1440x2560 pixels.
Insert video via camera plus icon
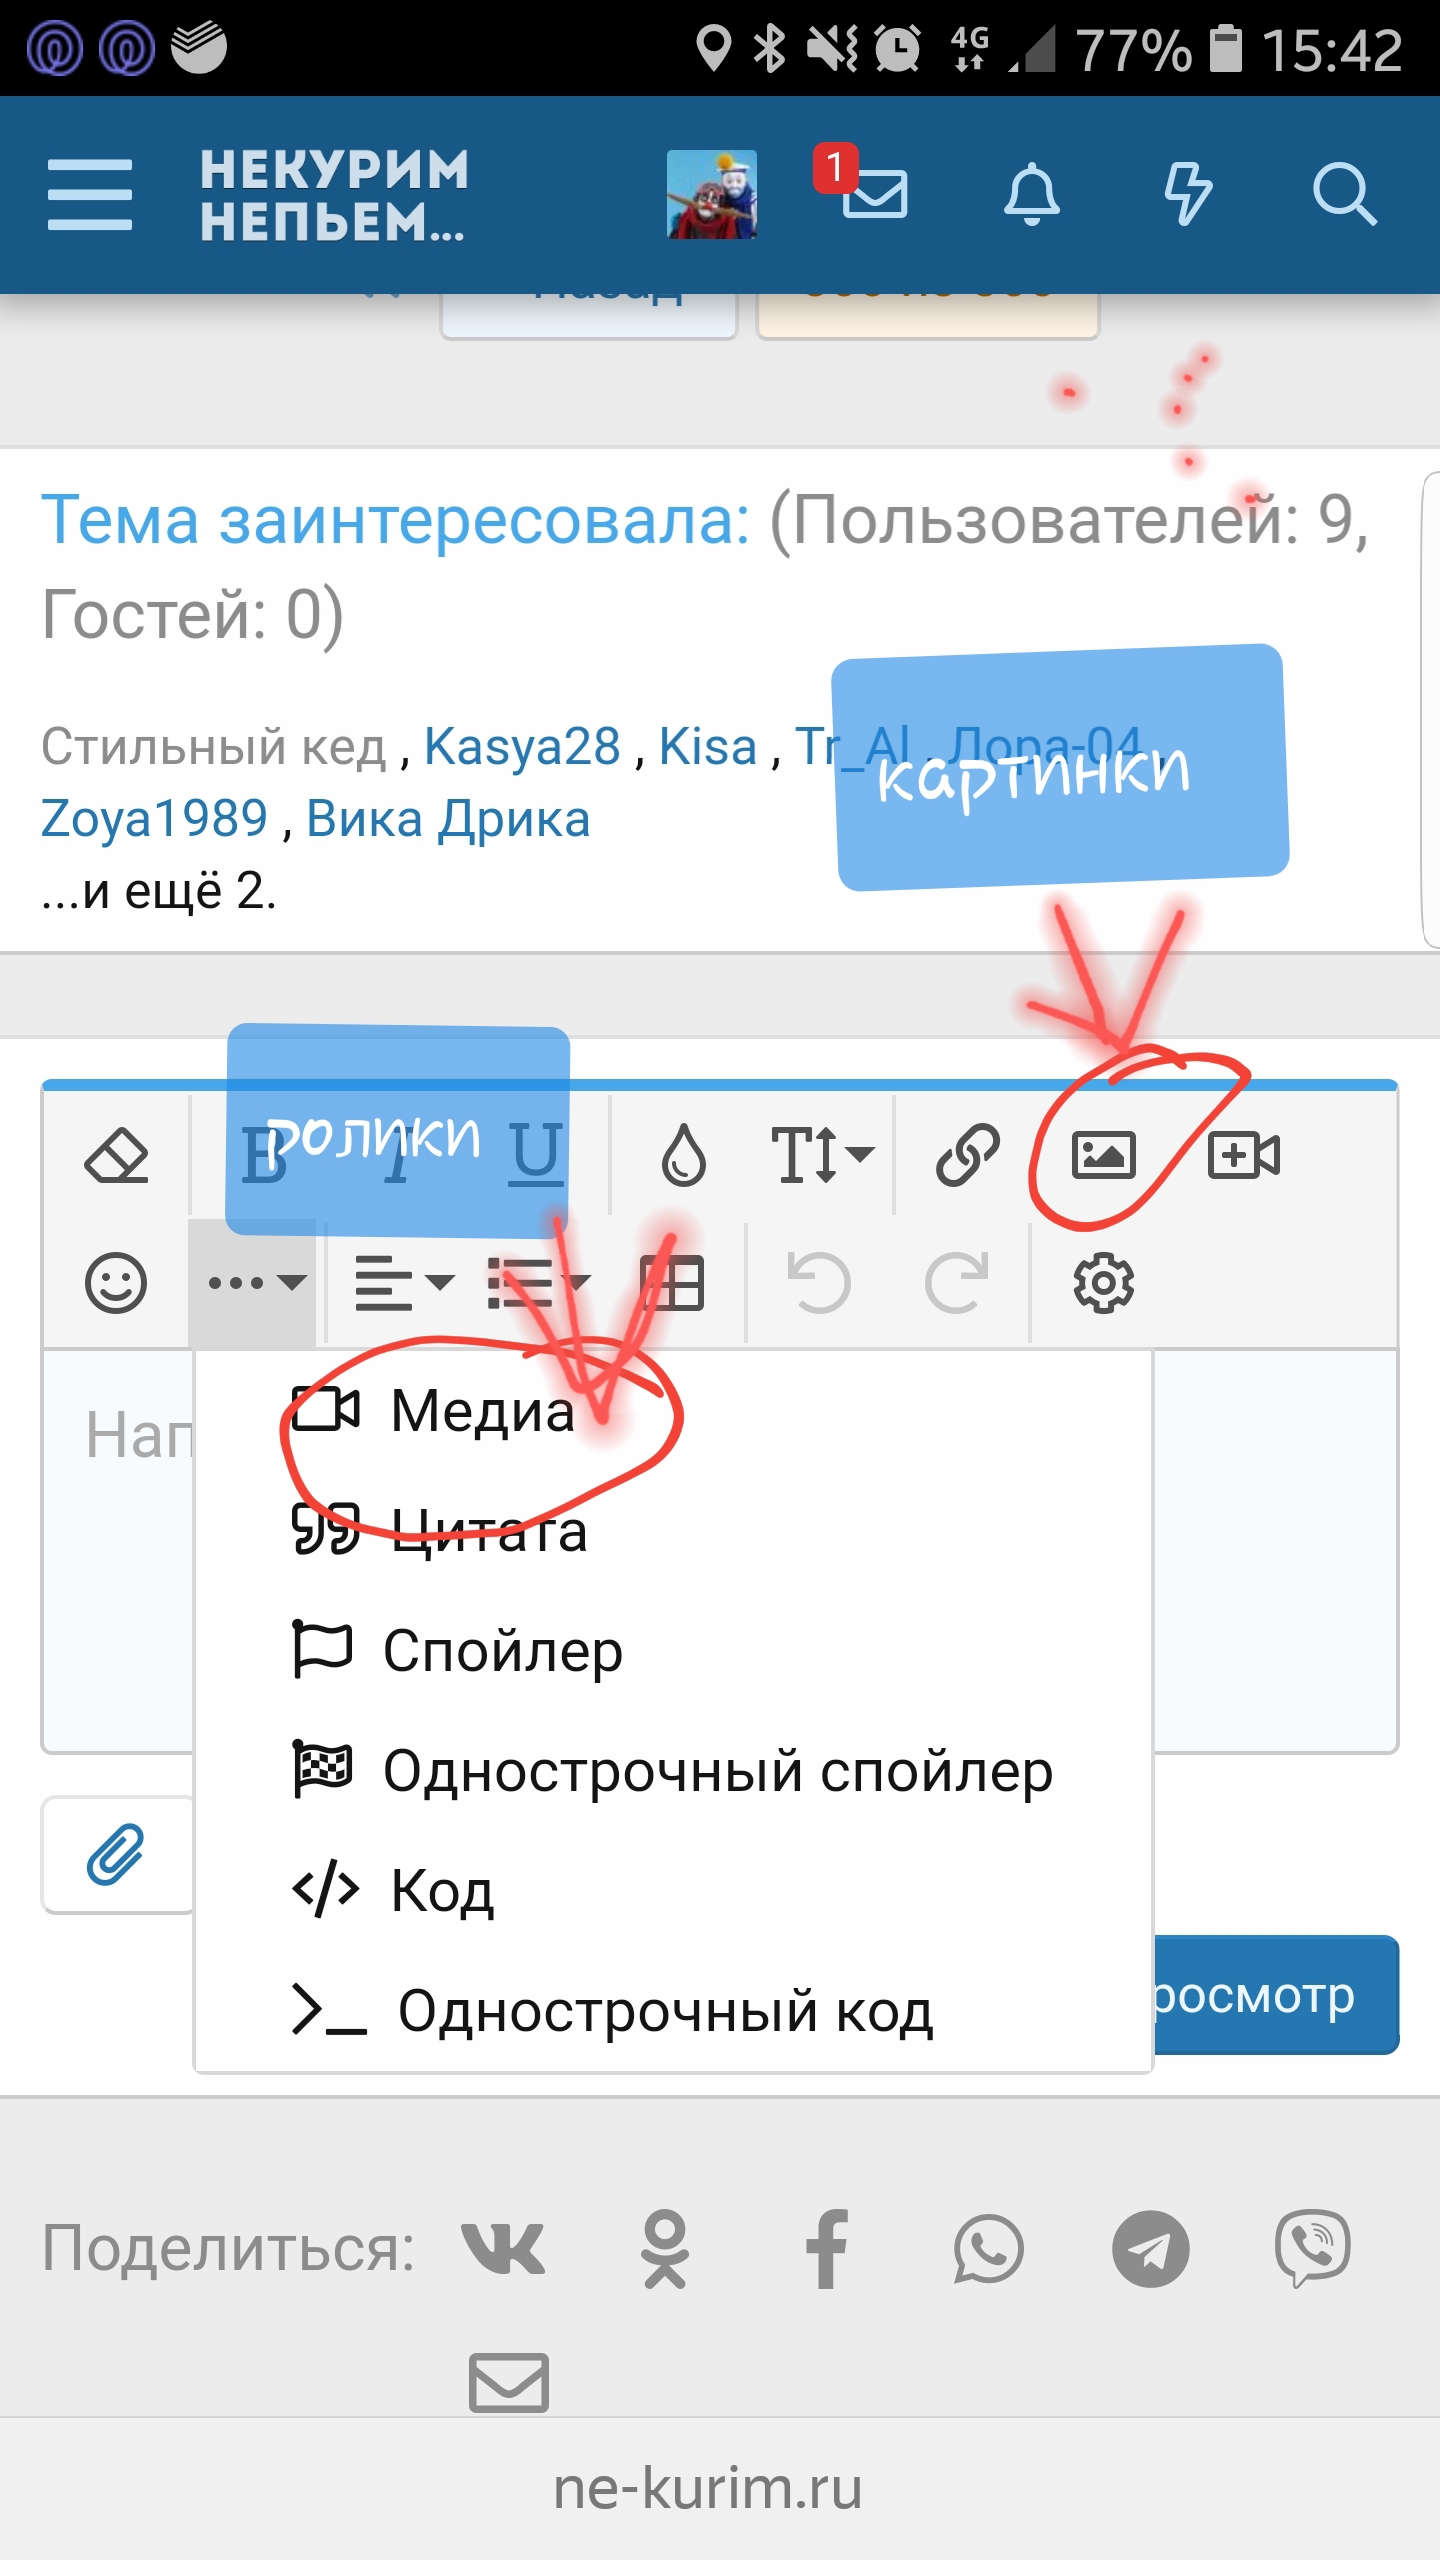point(1244,1155)
